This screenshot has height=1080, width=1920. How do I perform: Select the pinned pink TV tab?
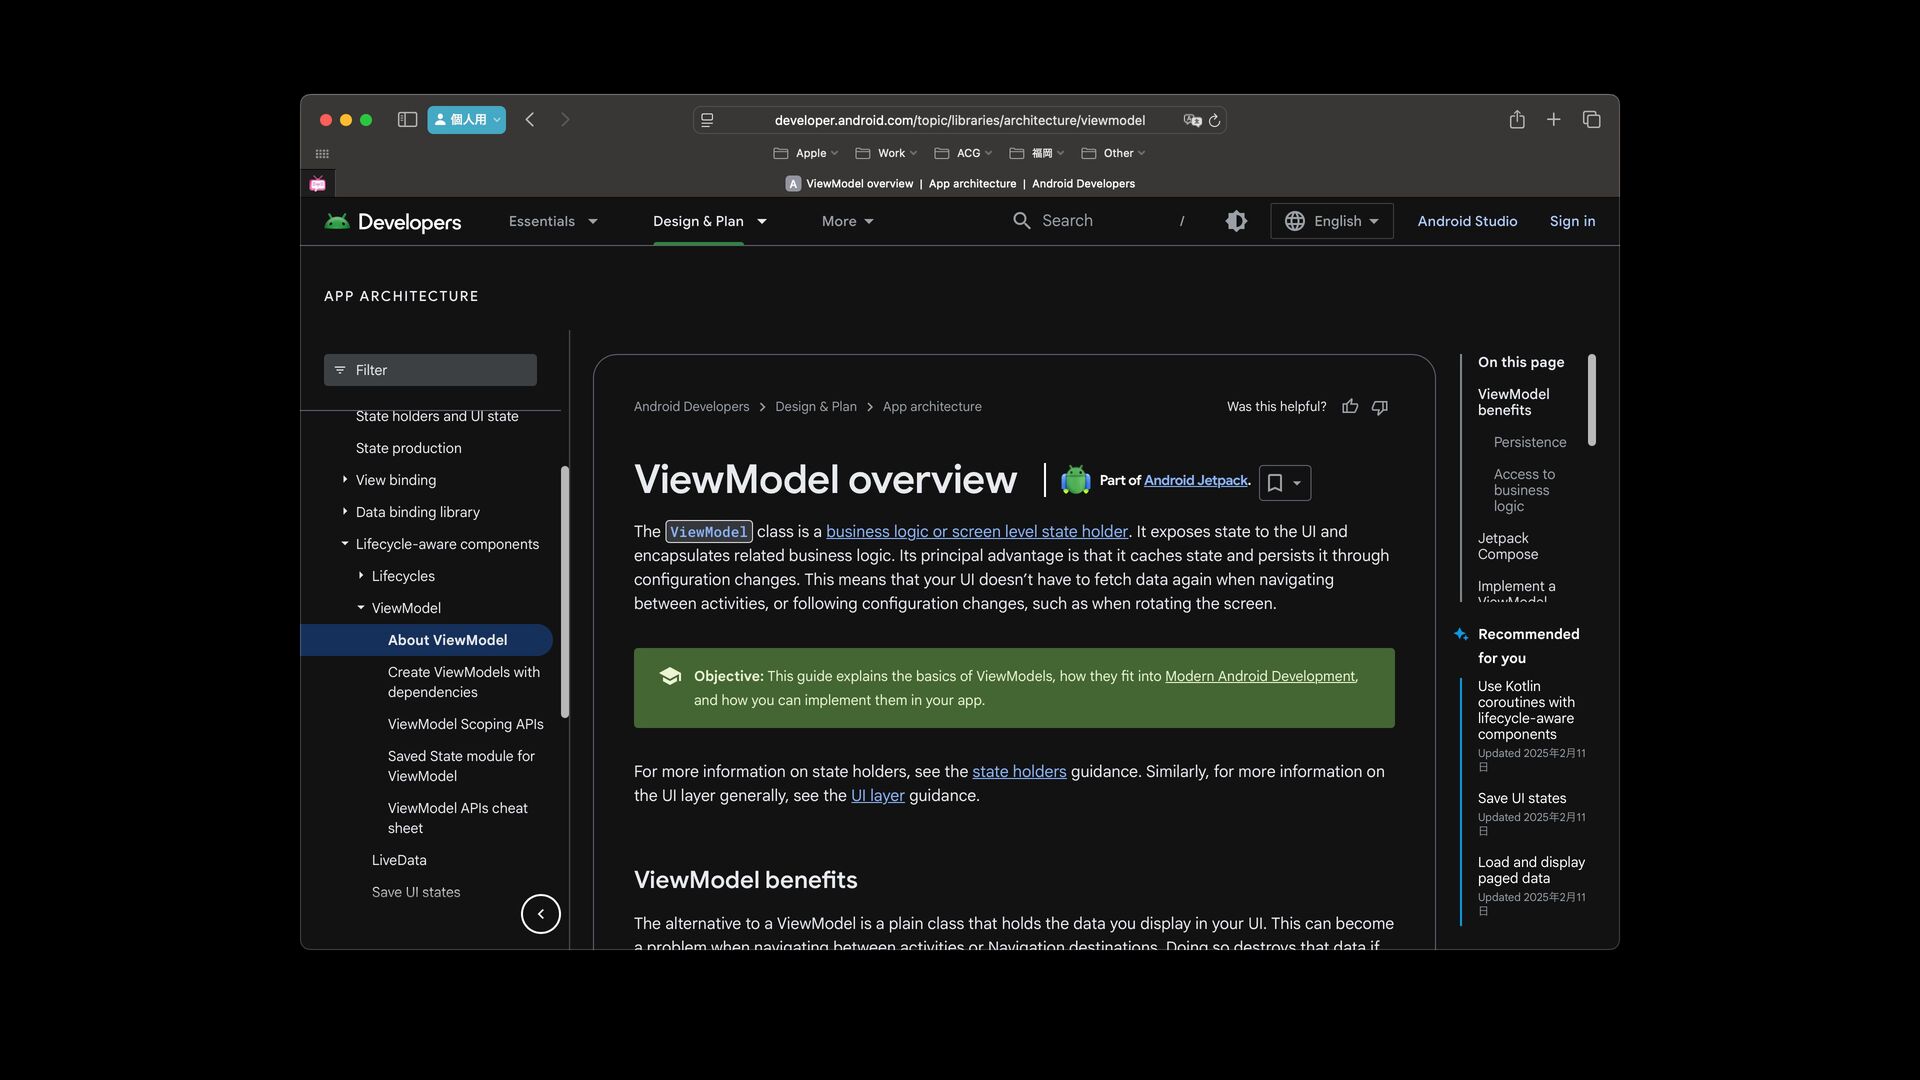(318, 184)
